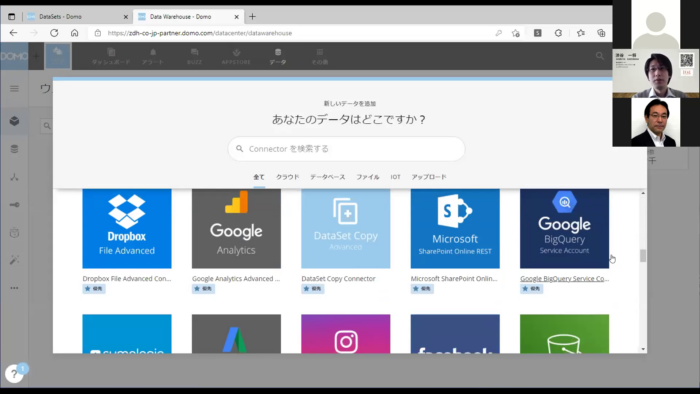Screen dimensions: 700x394
Task: Click the scrollbar up arrow
Action: click(643, 193)
